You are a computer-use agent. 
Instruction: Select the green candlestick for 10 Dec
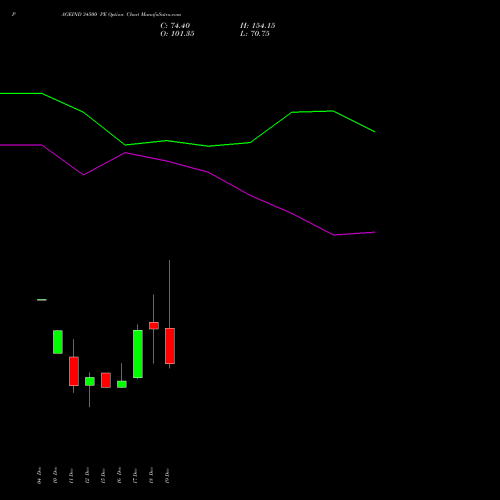pos(58,342)
